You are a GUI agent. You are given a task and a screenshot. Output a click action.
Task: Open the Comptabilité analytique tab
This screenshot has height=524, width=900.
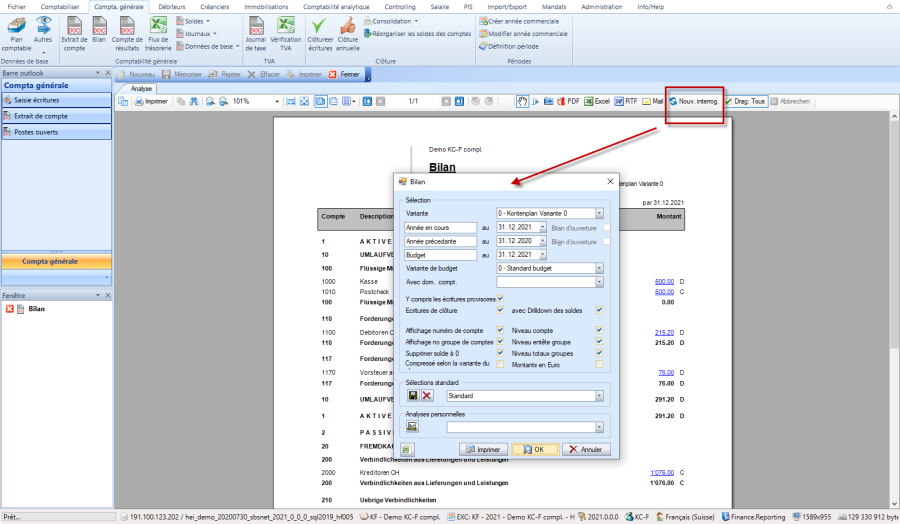click(x=334, y=6)
